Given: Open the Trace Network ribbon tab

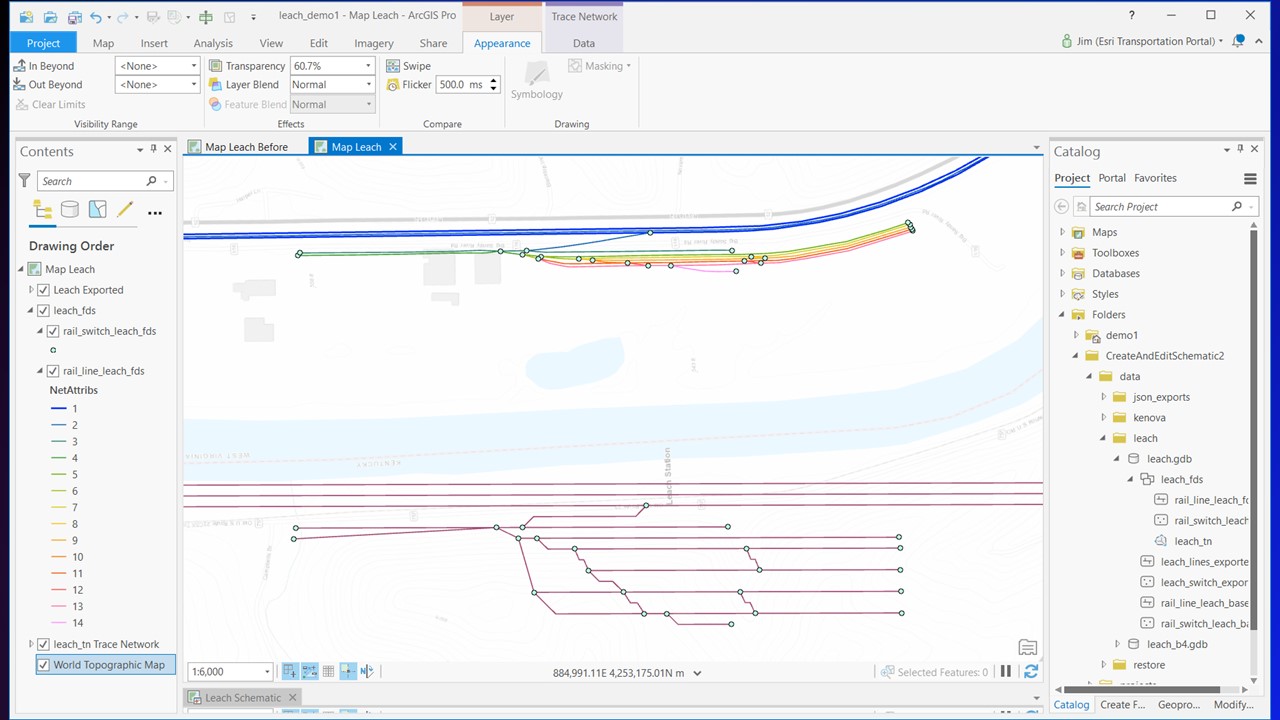Looking at the screenshot, I should [x=584, y=16].
